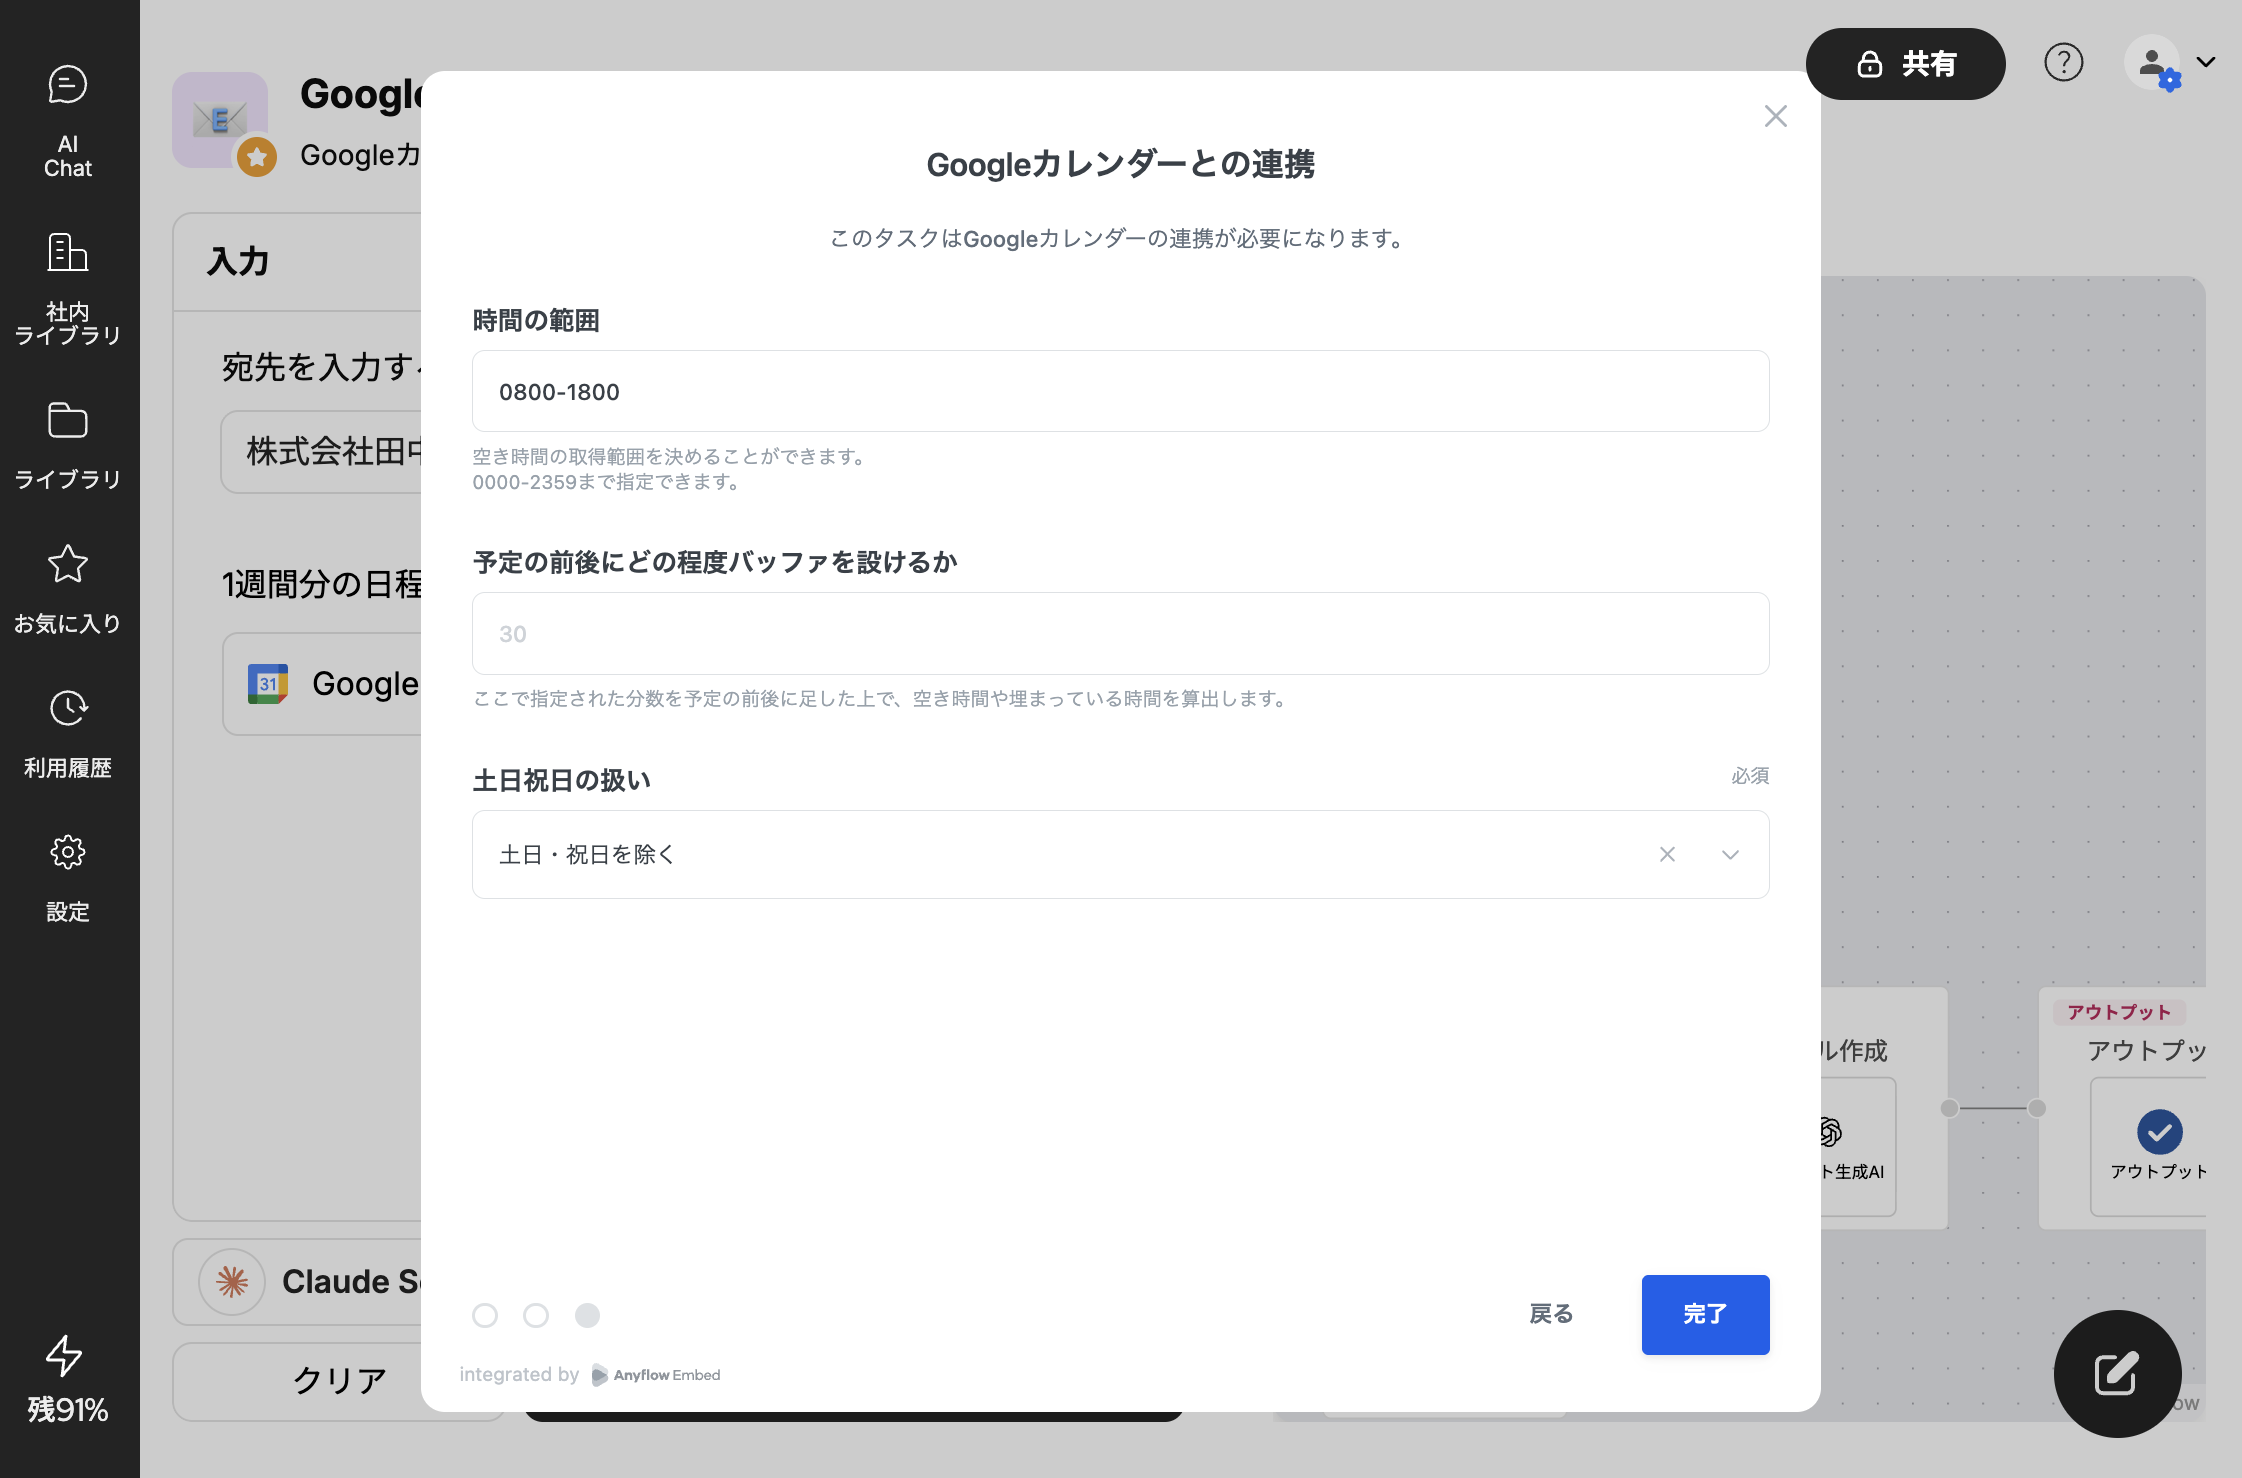Click the 共有 share button
The height and width of the screenshot is (1478, 2242).
click(1905, 64)
